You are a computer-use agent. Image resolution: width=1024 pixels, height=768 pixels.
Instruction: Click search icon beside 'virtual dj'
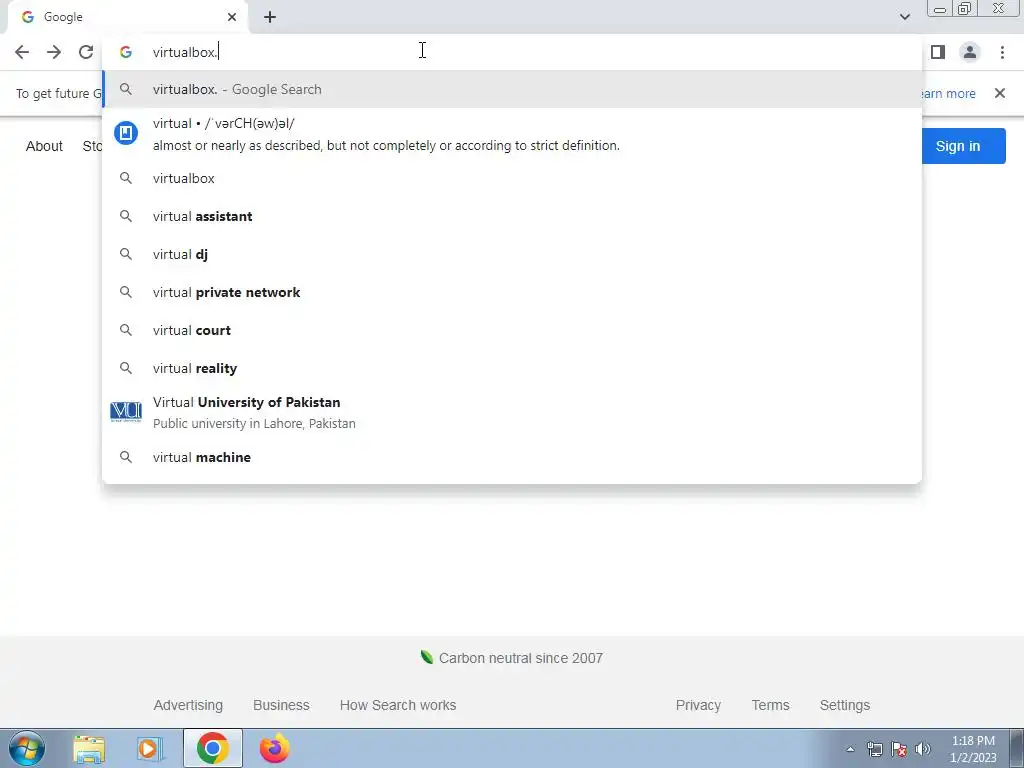click(x=126, y=254)
